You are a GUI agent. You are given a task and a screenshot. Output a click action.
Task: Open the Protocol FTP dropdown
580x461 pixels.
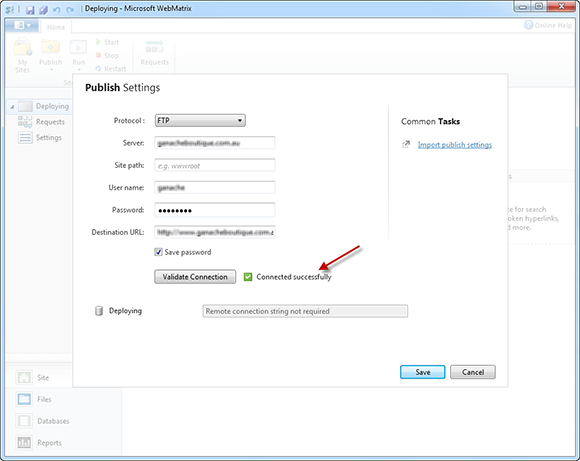click(200, 121)
